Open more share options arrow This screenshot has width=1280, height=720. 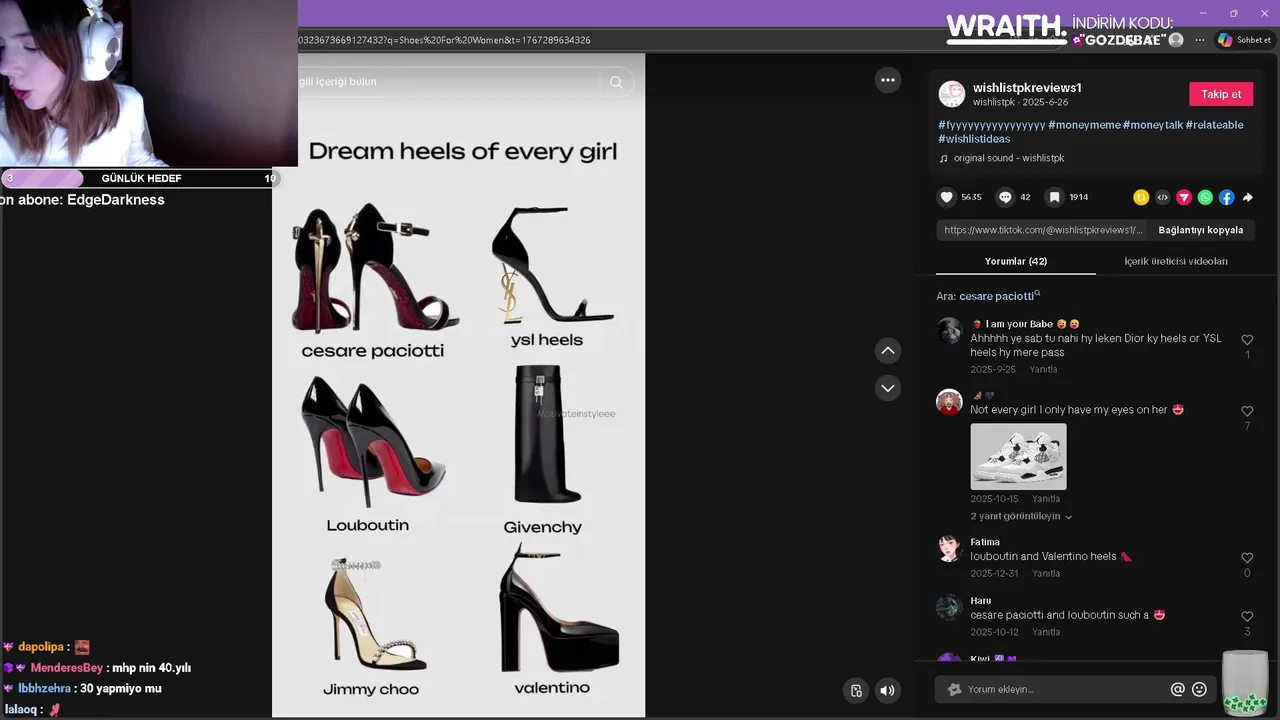coord(1247,198)
